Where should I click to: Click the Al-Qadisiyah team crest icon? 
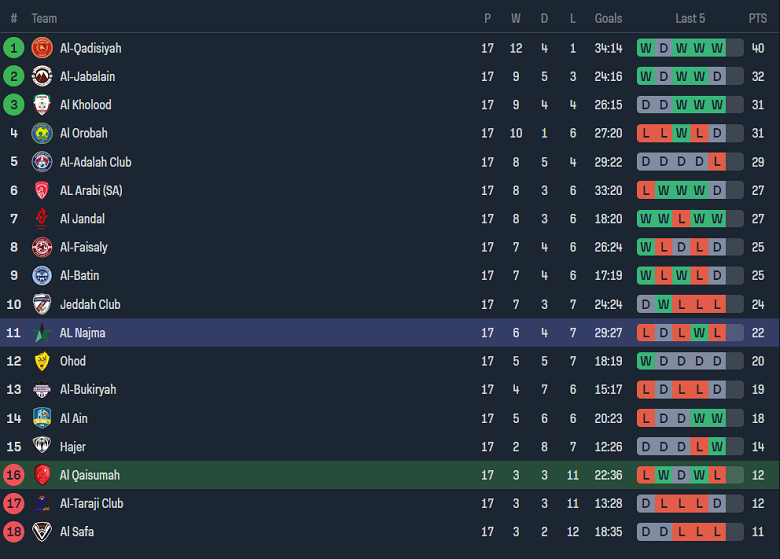42,48
